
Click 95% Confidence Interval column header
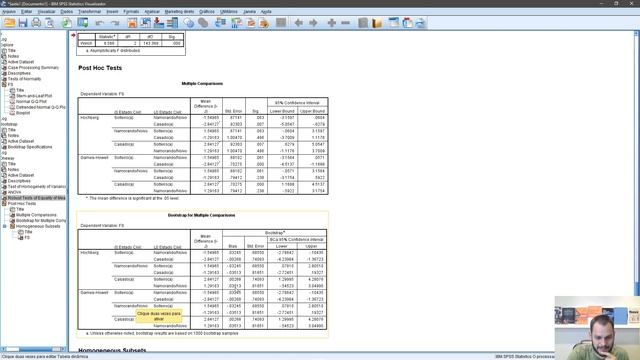[298, 102]
